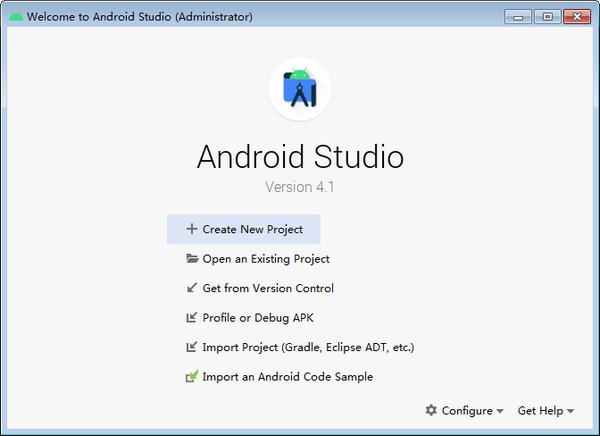Image resolution: width=600 pixels, height=436 pixels.
Task: Click the Configure gear icon
Action: 431,410
